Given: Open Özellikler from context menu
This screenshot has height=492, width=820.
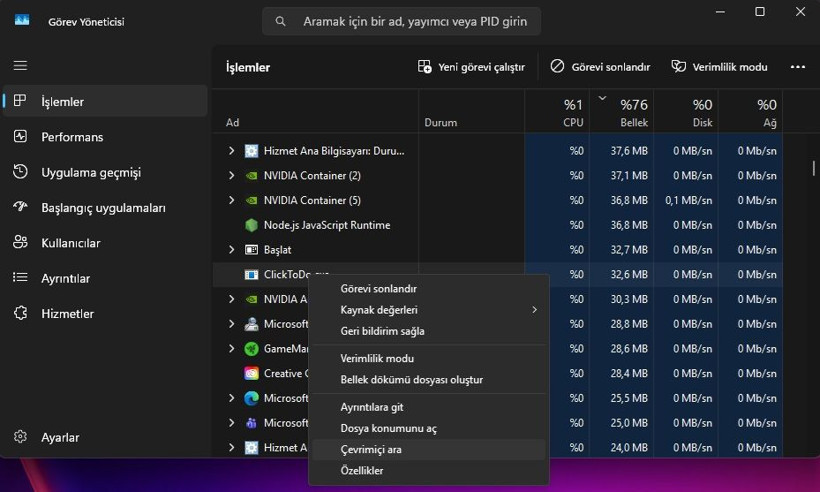Looking at the screenshot, I should point(429,471).
